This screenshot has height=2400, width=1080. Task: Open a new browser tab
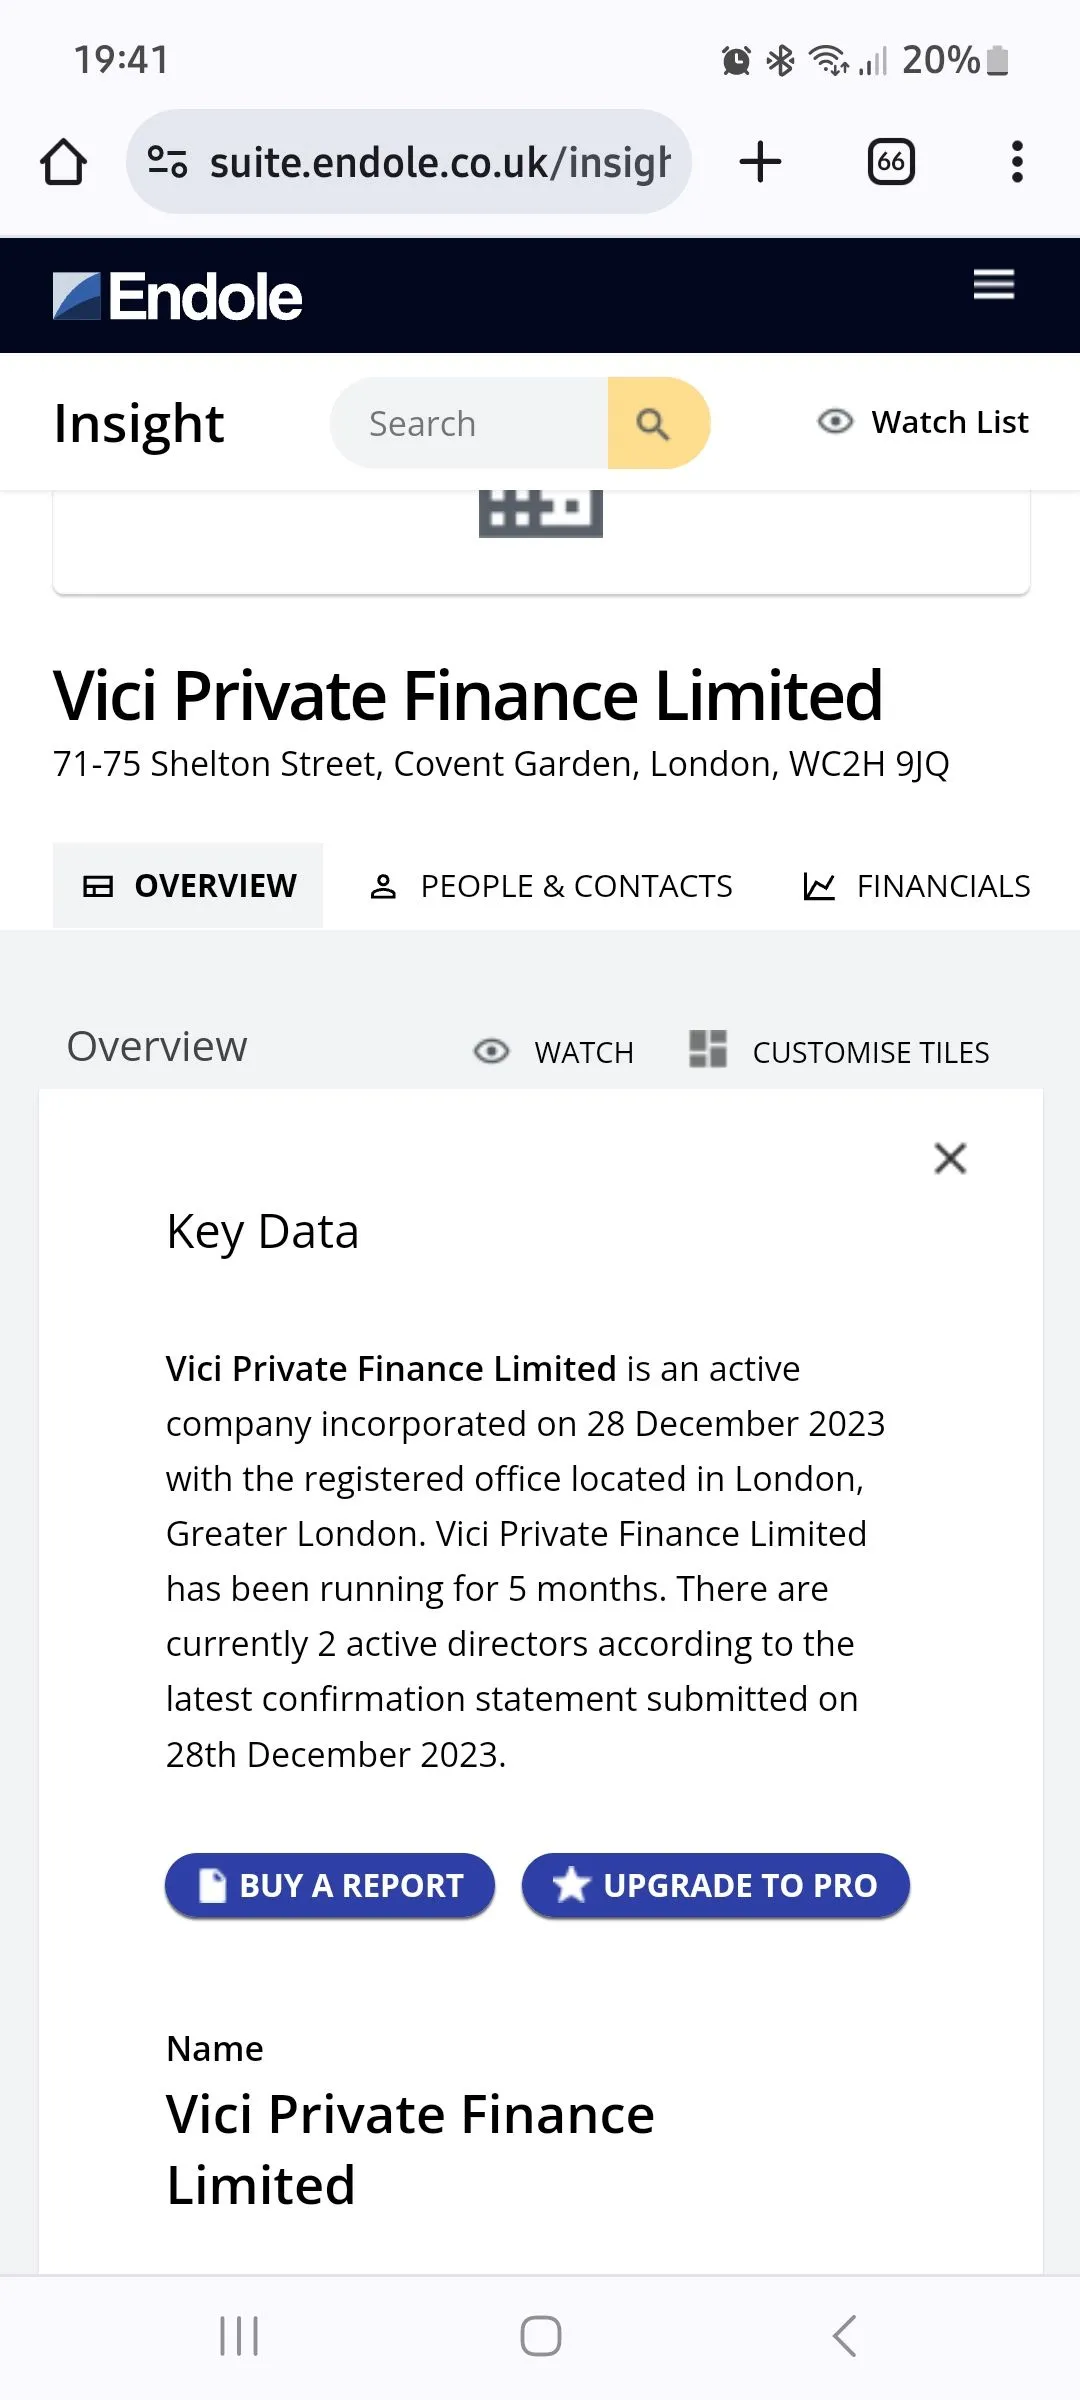(760, 162)
